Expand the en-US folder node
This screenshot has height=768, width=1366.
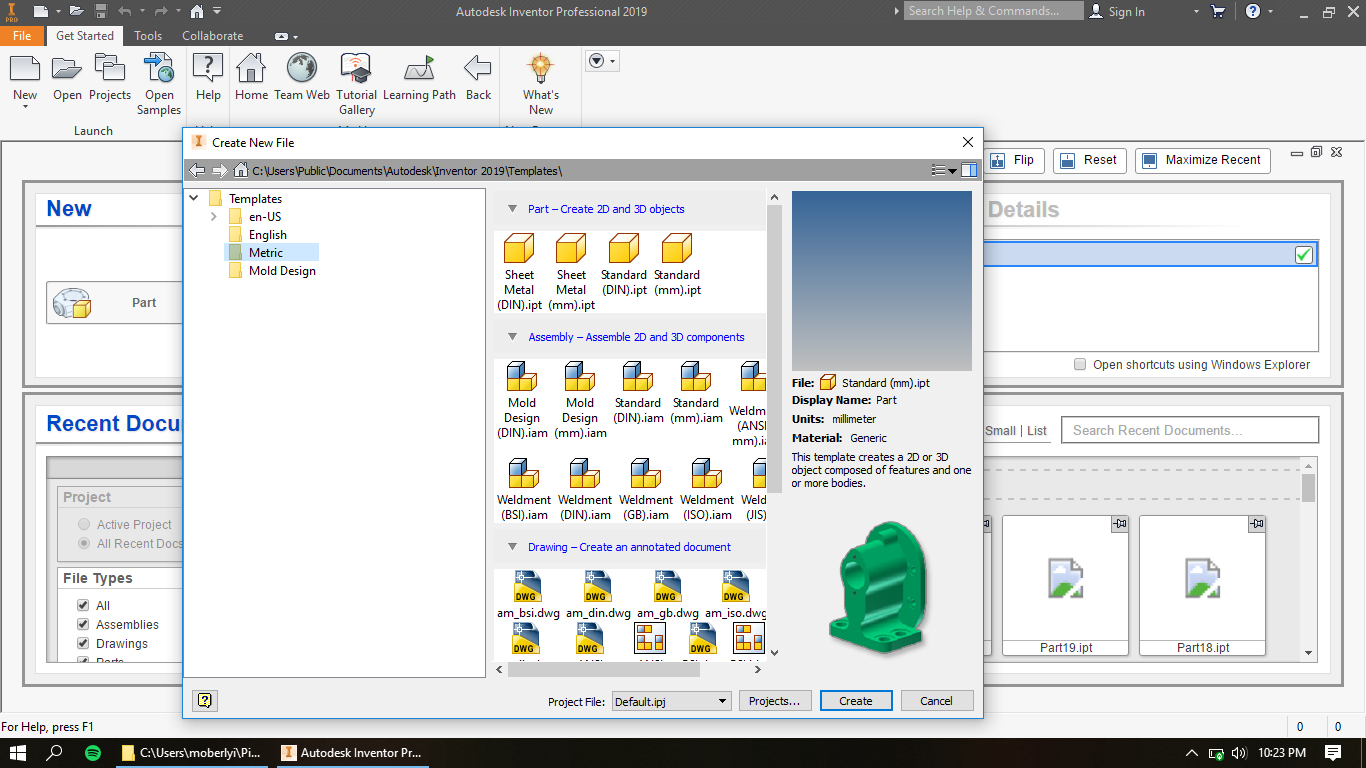click(x=213, y=216)
